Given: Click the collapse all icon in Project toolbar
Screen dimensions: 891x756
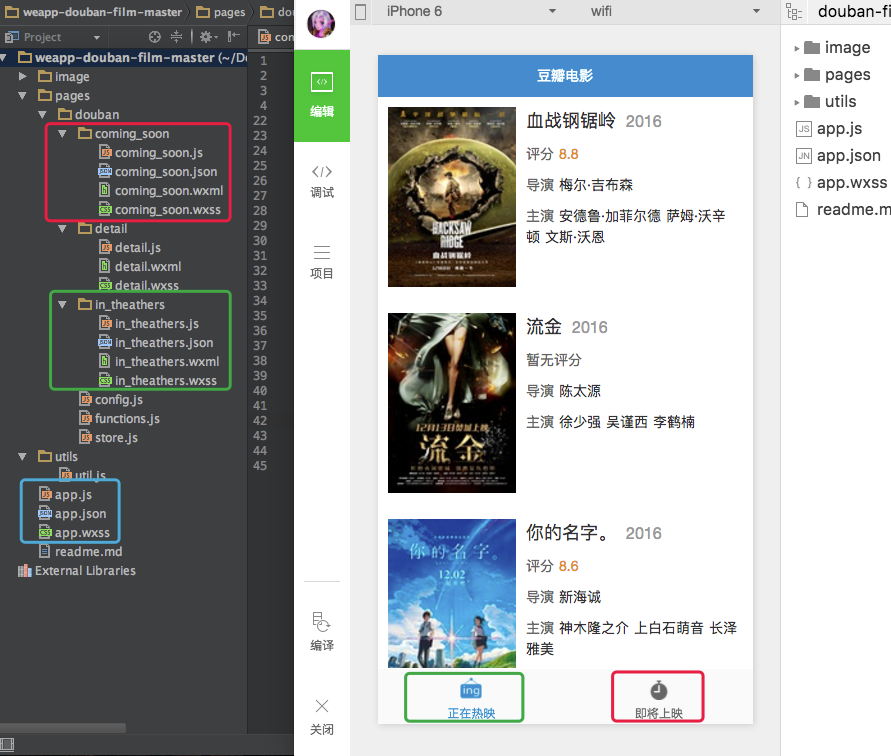Looking at the screenshot, I should [177, 37].
